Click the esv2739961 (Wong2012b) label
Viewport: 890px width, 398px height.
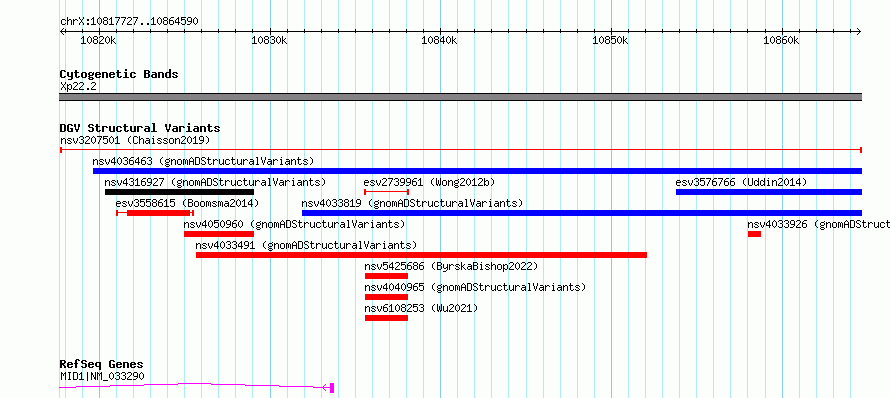tap(429, 182)
